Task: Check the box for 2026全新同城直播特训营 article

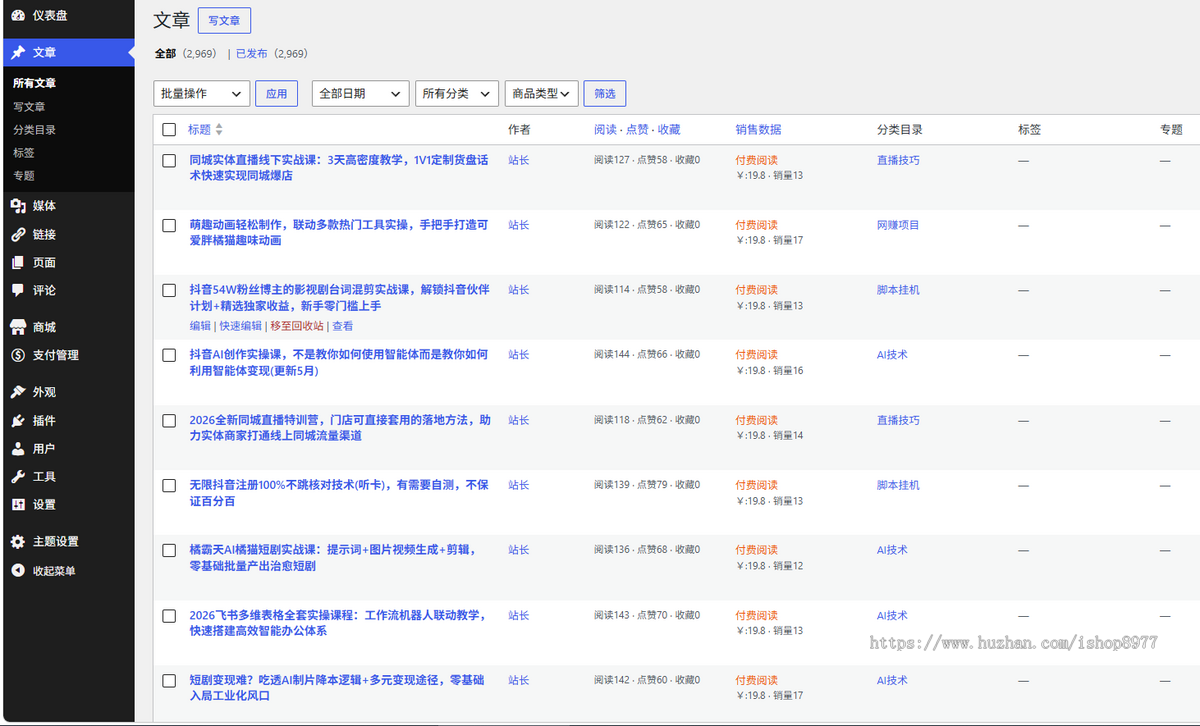Action: click(169, 420)
